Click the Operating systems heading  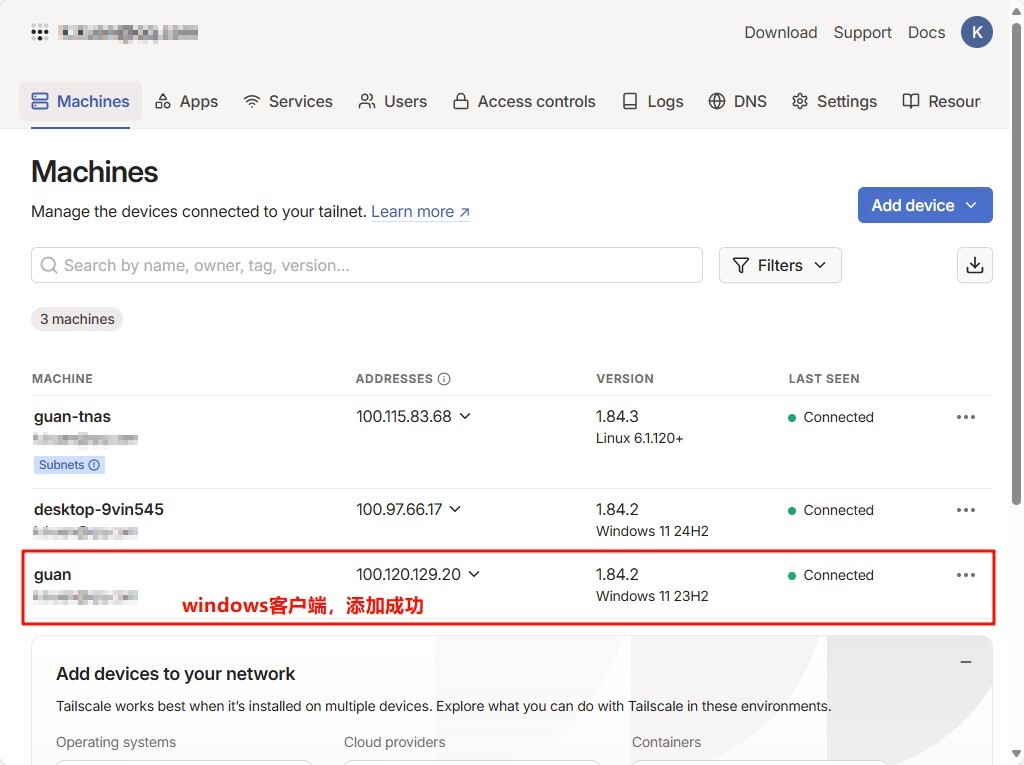(116, 742)
